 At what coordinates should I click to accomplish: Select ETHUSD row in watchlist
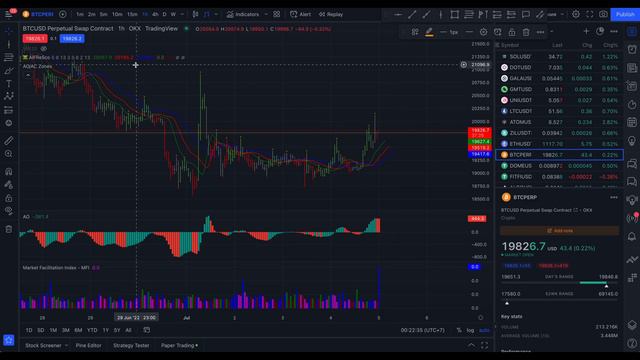pyautogui.click(x=559, y=144)
